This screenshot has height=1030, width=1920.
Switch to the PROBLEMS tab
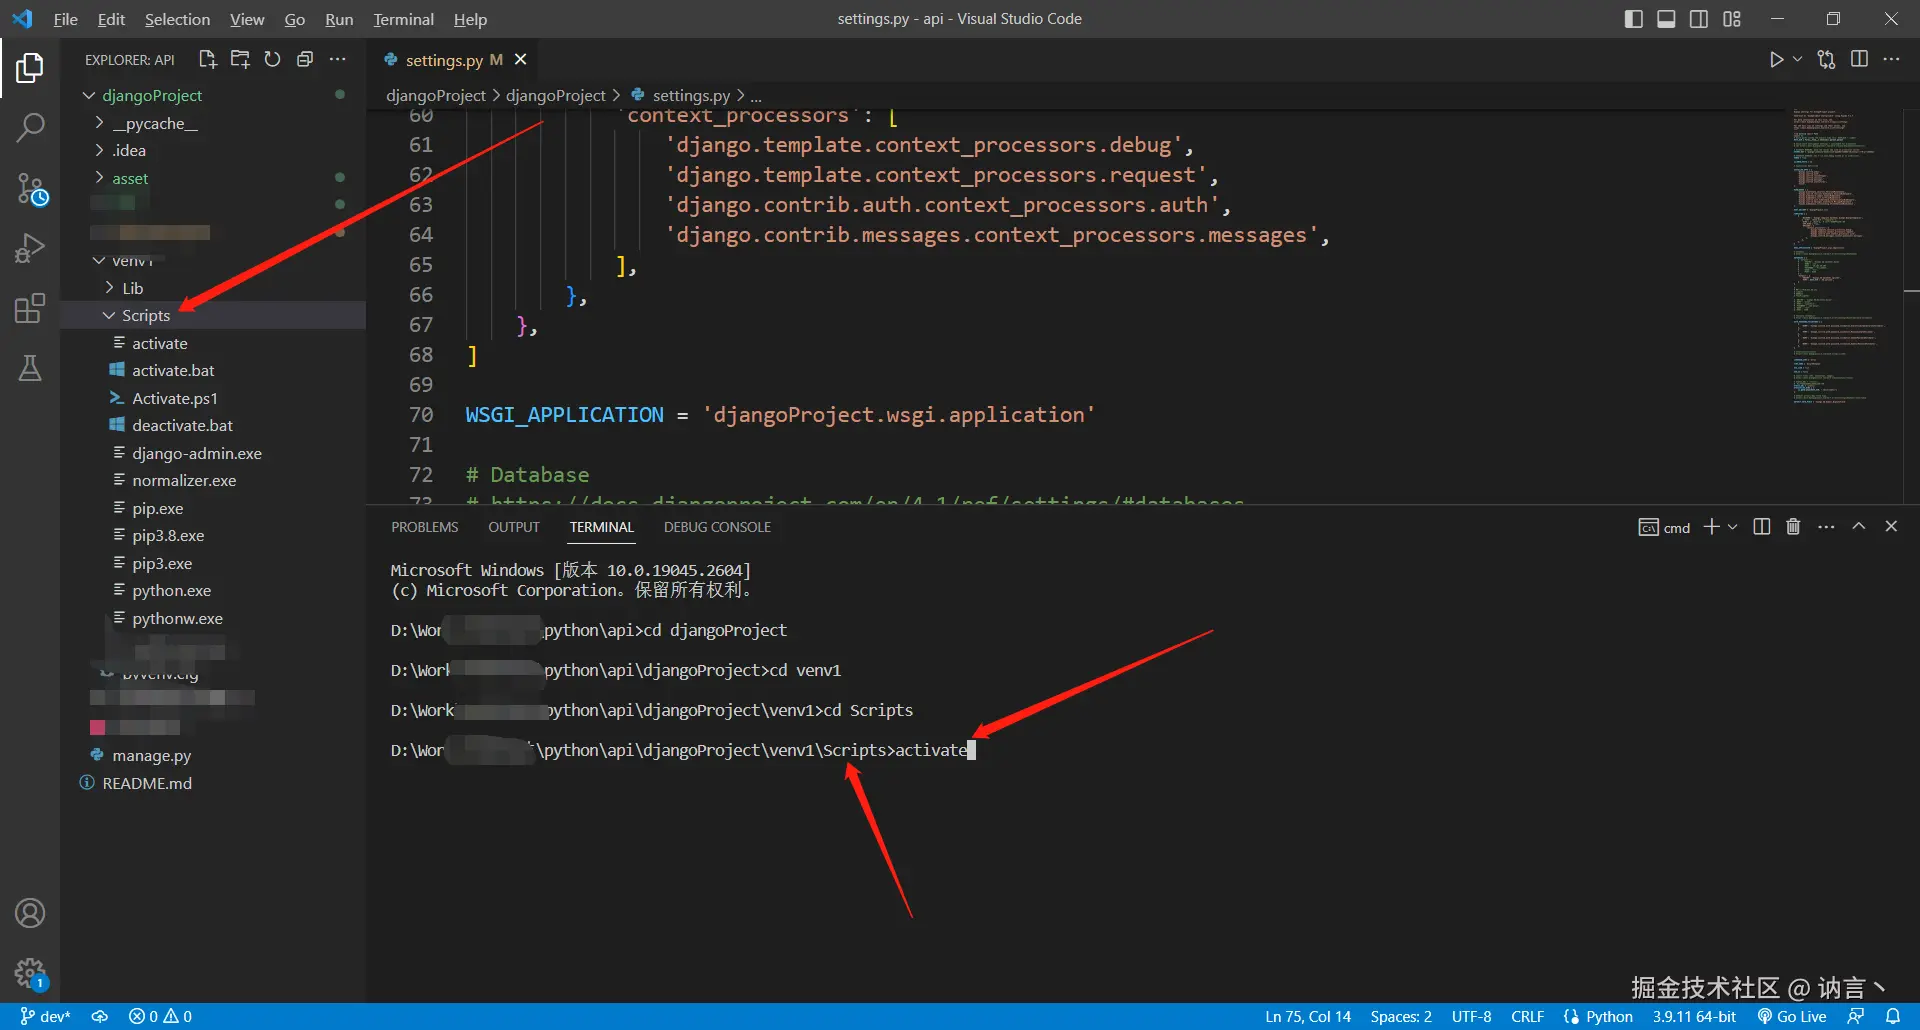pyautogui.click(x=425, y=527)
